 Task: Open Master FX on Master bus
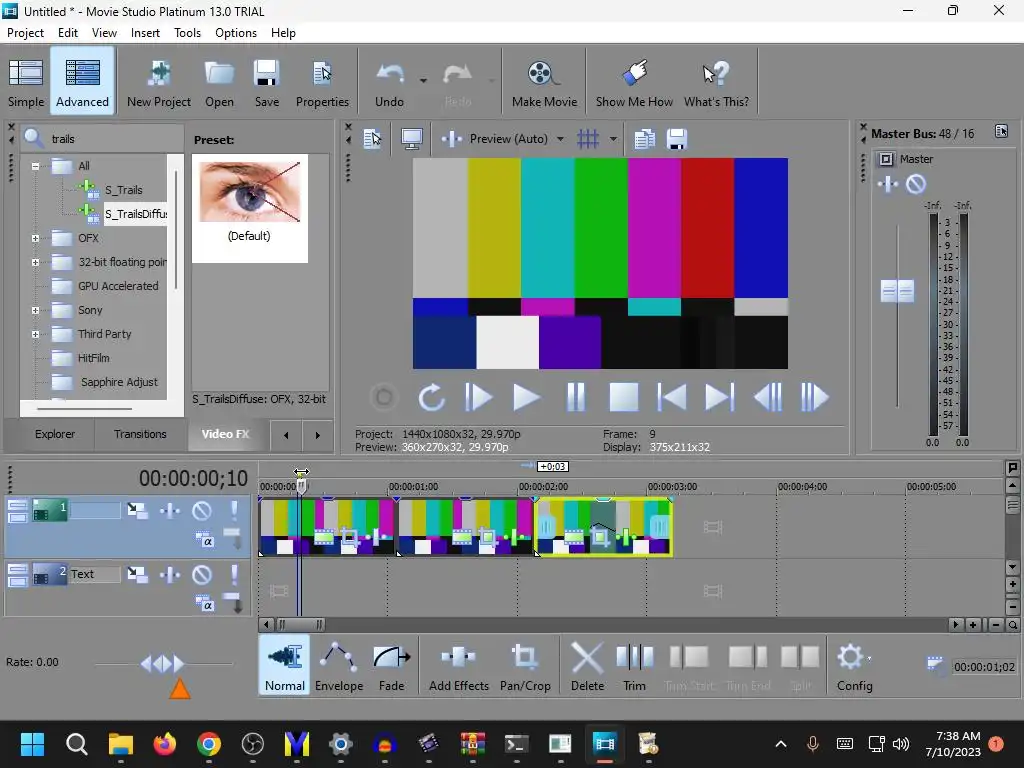pos(888,184)
